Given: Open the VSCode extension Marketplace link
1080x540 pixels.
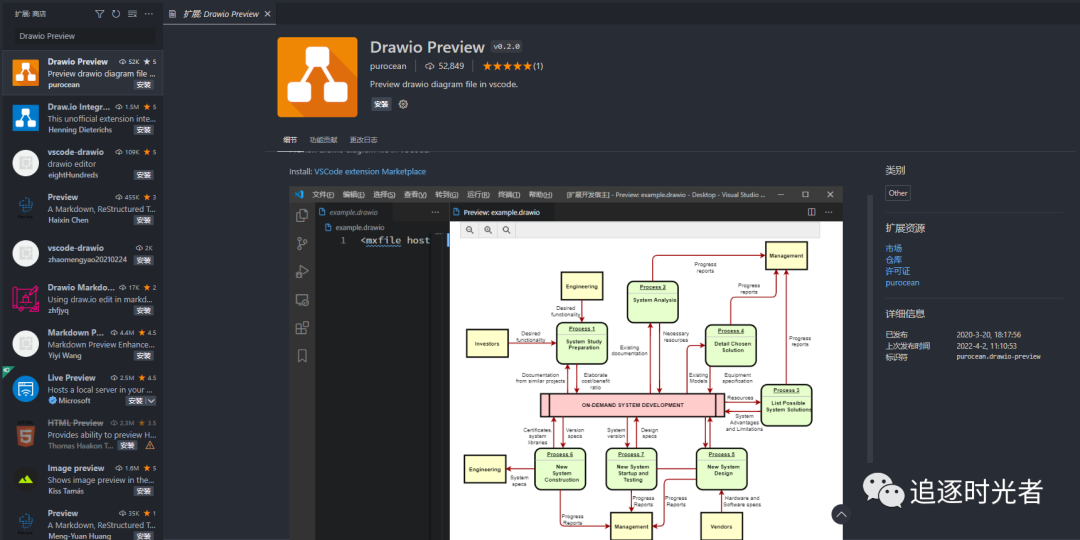Looking at the screenshot, I should [370, 172].
